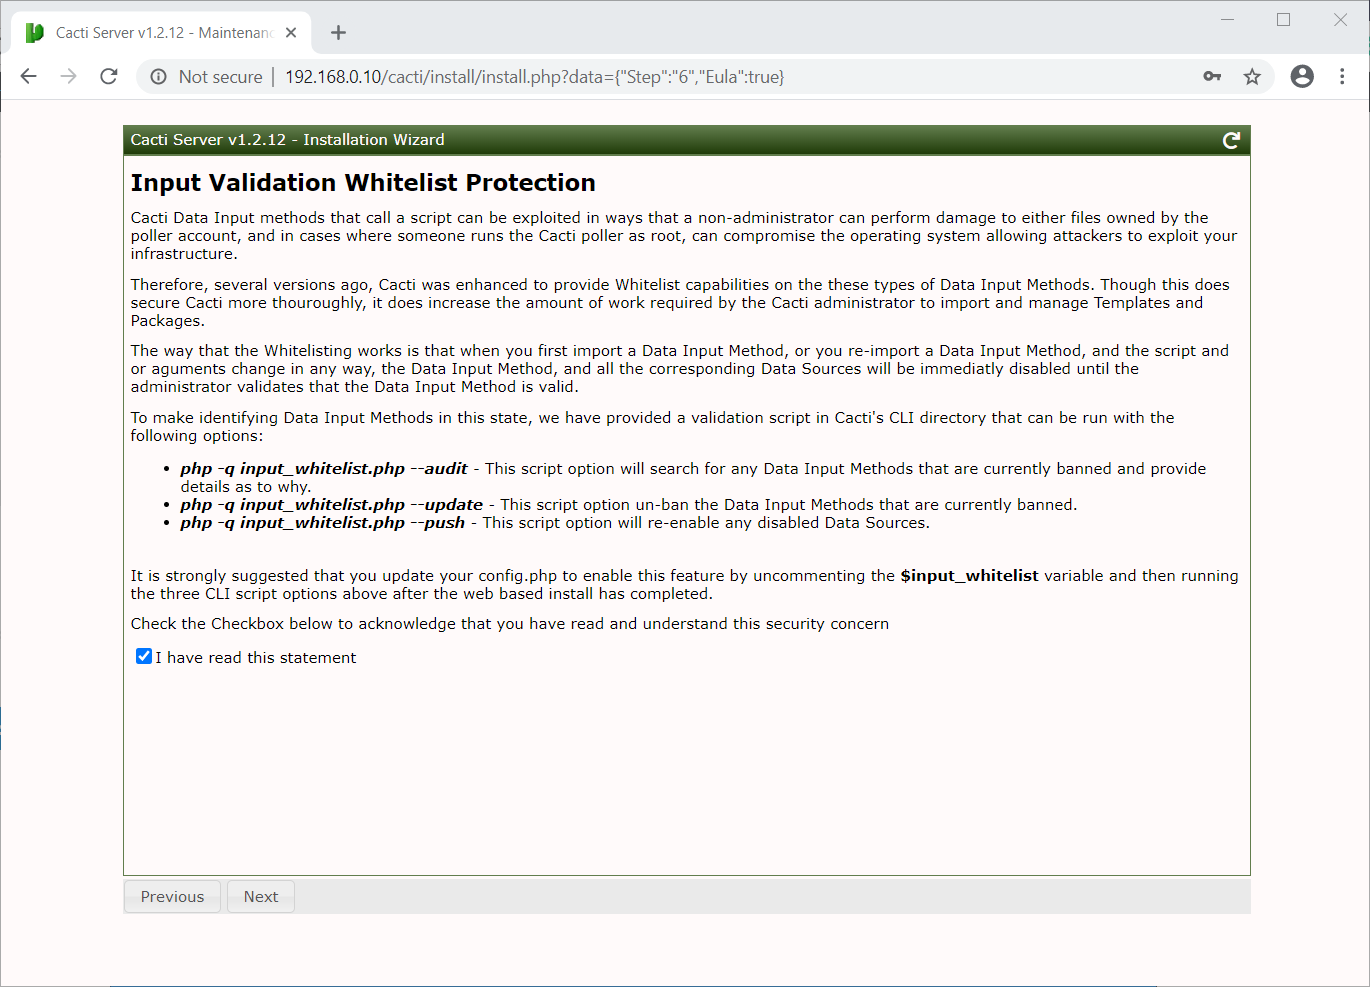Reload the page with browser reload icon
This screenshot has width=1370, height=987.
(109, 76)
